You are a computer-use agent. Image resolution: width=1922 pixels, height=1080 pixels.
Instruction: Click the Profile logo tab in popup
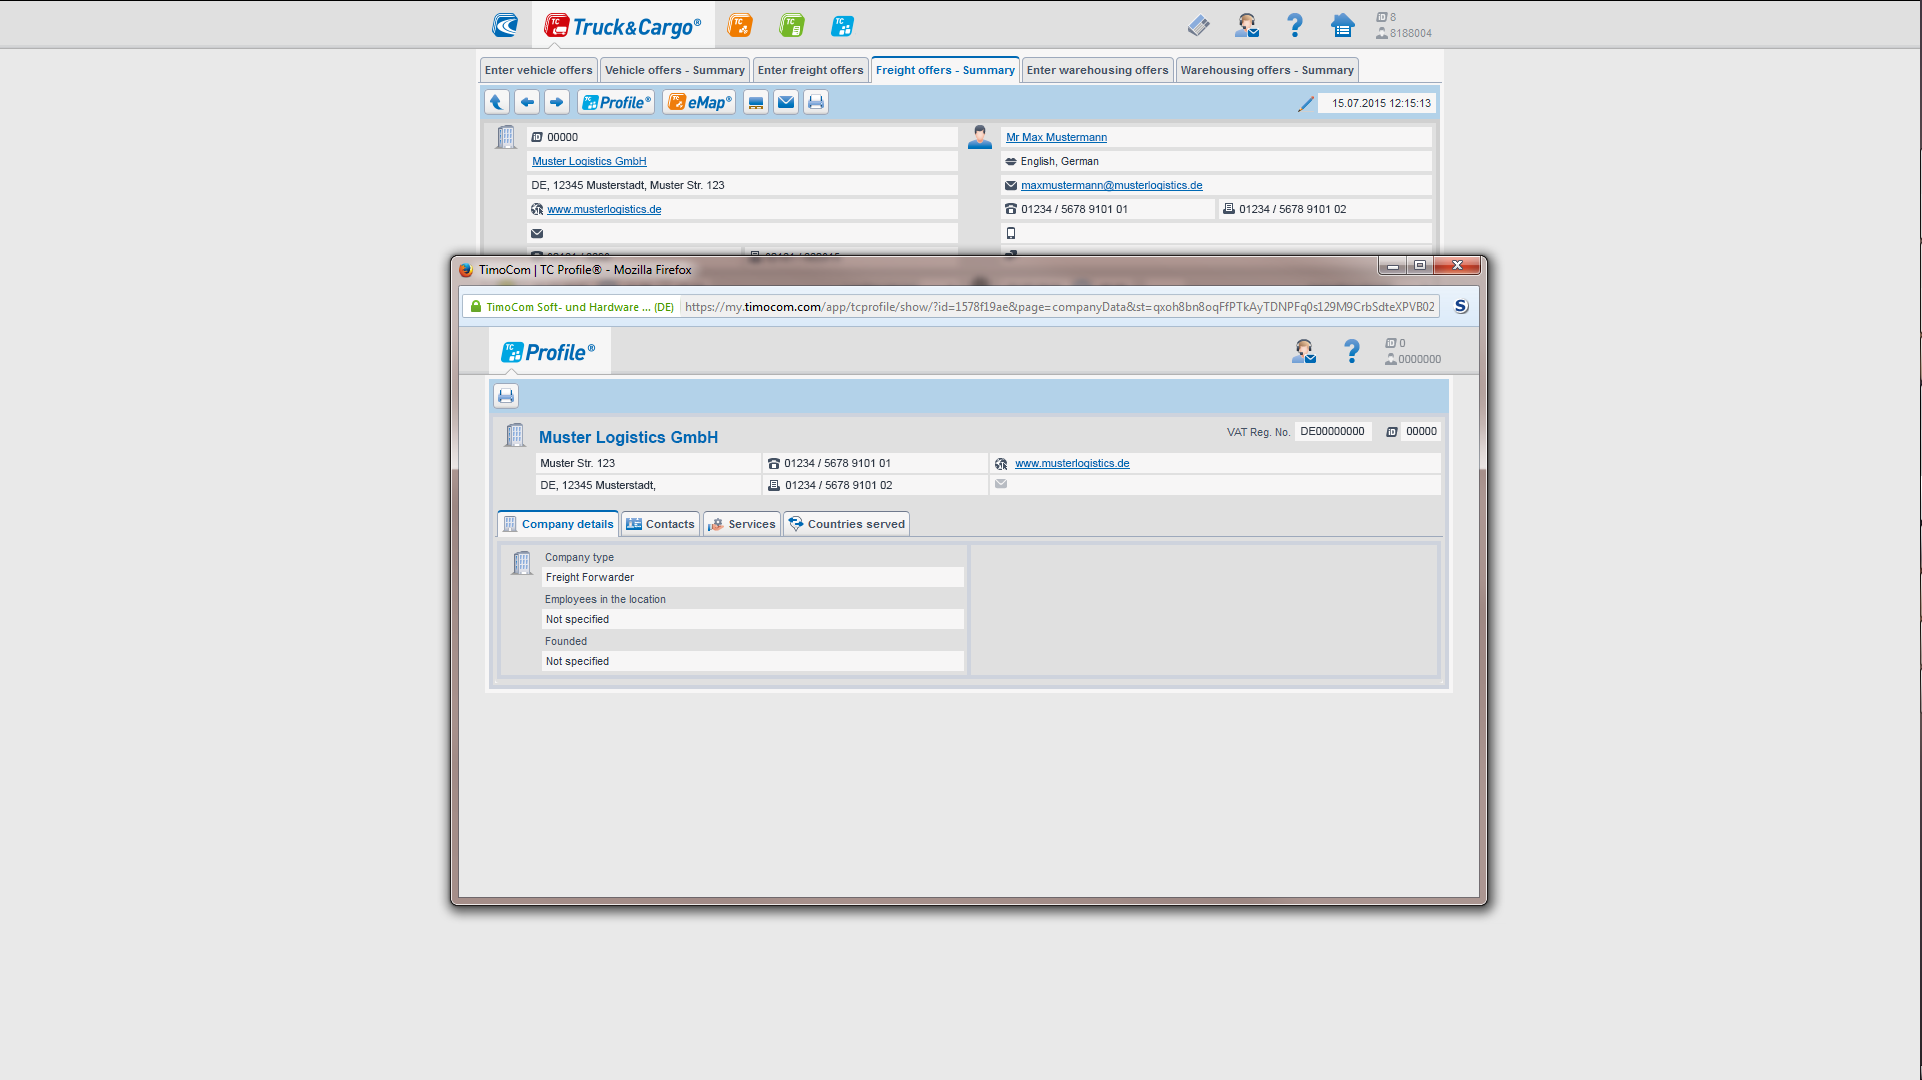[549, 352]
